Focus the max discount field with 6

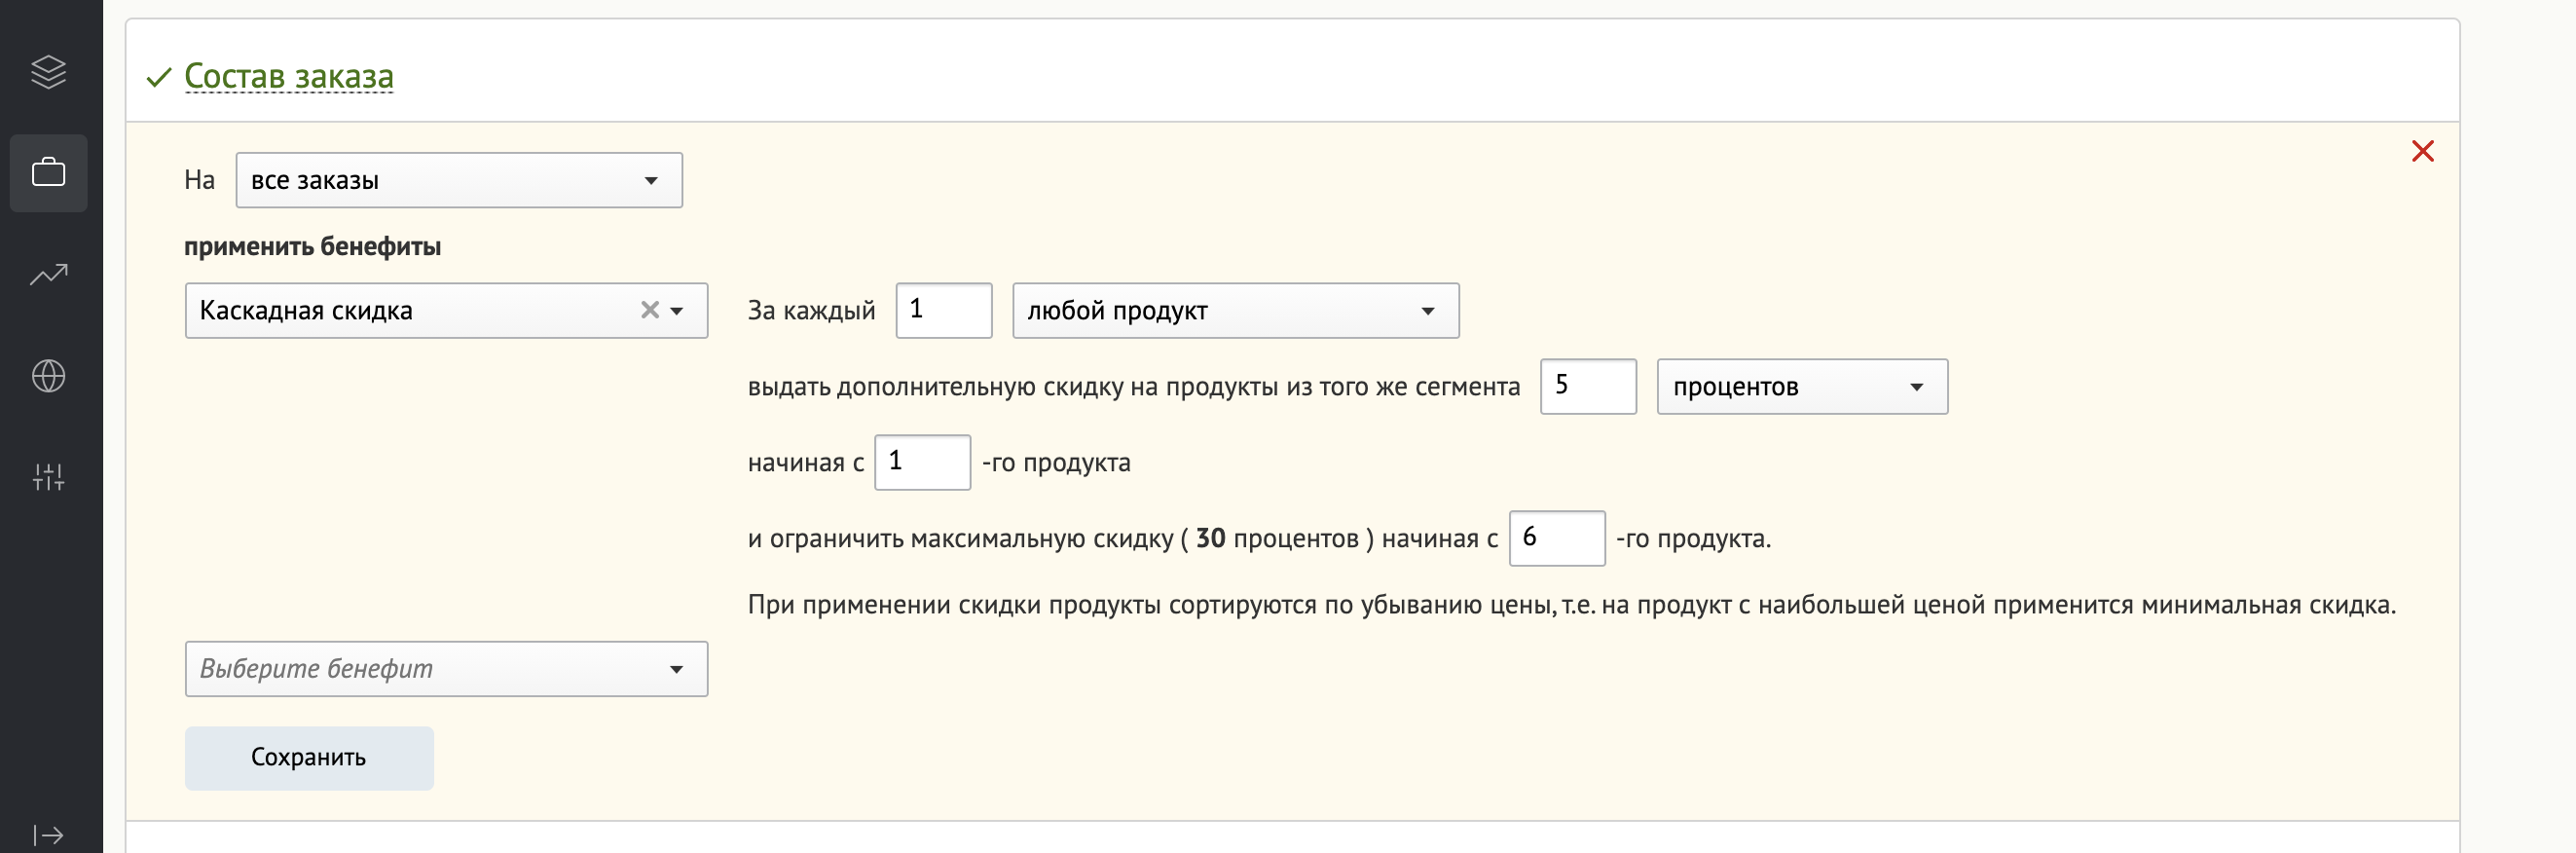pos(1557,539)
